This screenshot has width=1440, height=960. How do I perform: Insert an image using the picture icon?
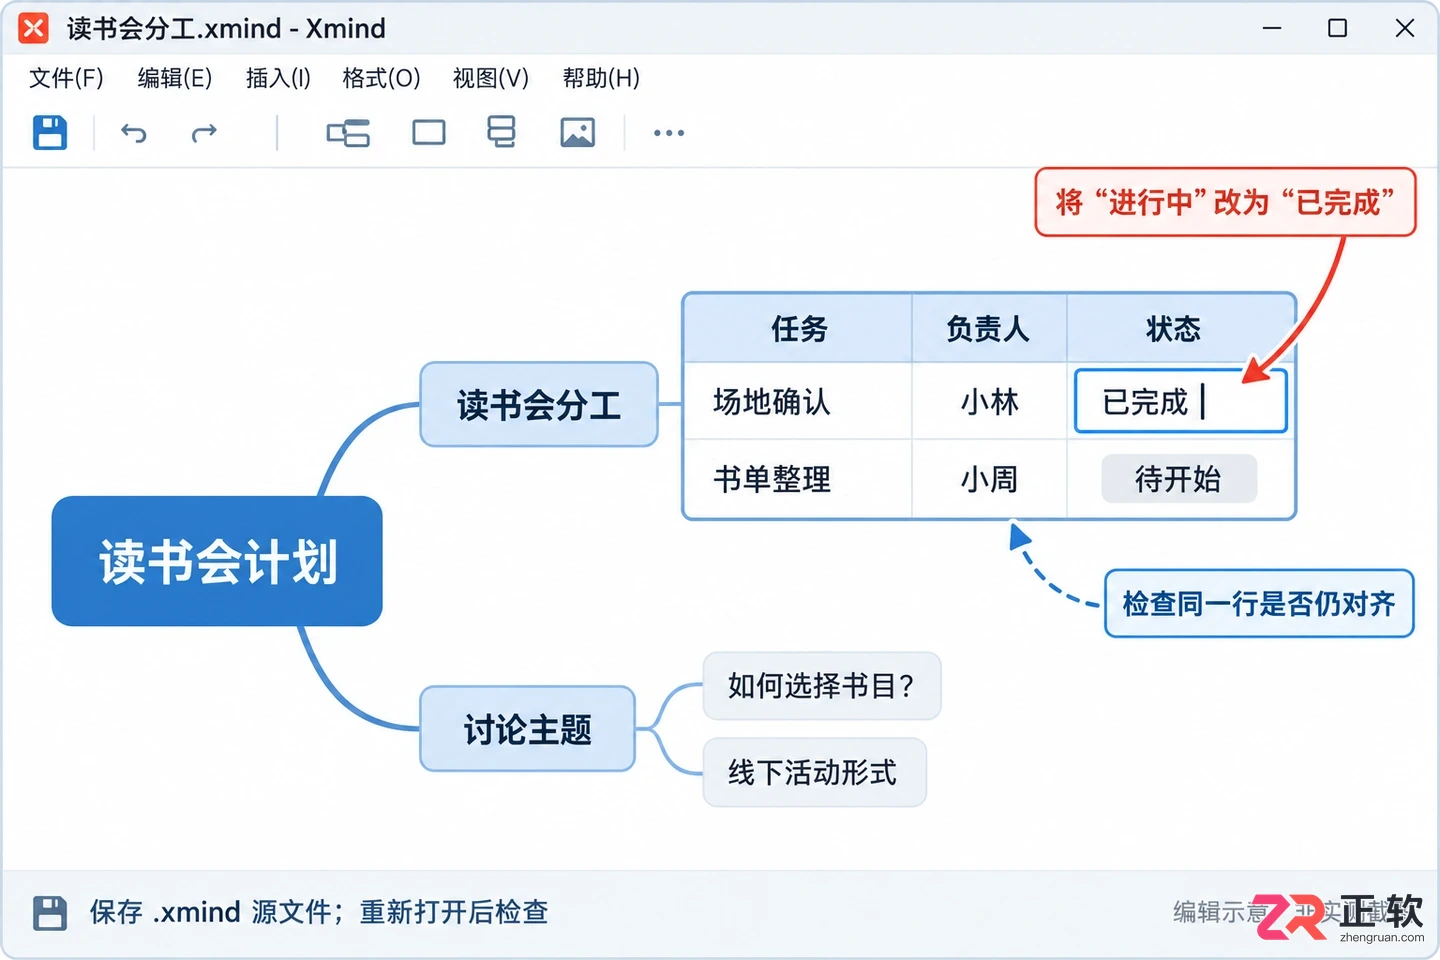578,132
